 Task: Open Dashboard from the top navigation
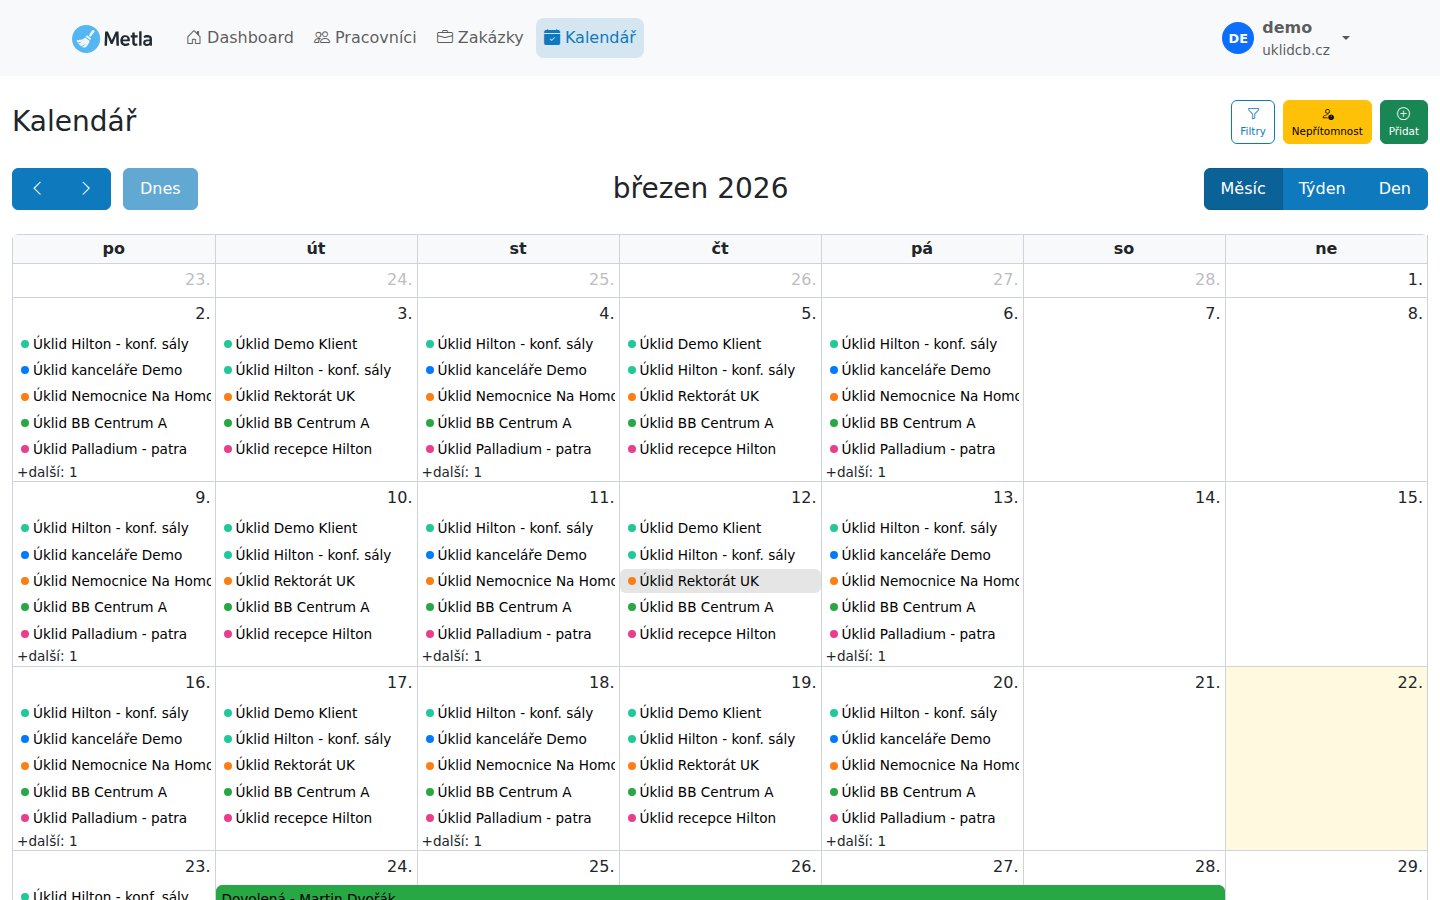coord(240,38)
